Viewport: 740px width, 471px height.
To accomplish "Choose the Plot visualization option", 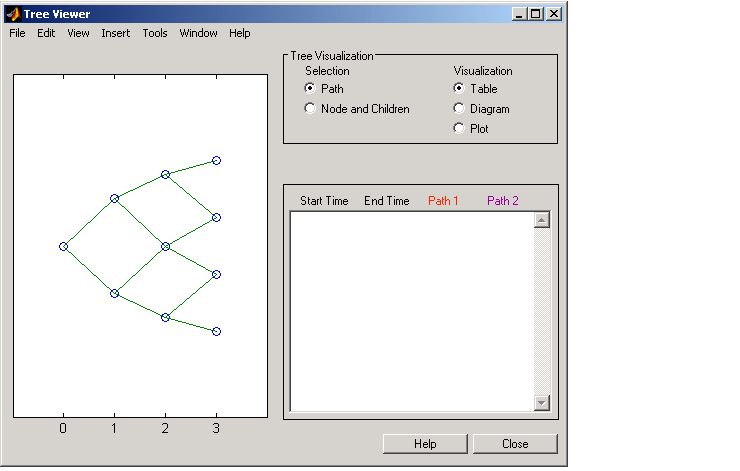I will [459, 128].
